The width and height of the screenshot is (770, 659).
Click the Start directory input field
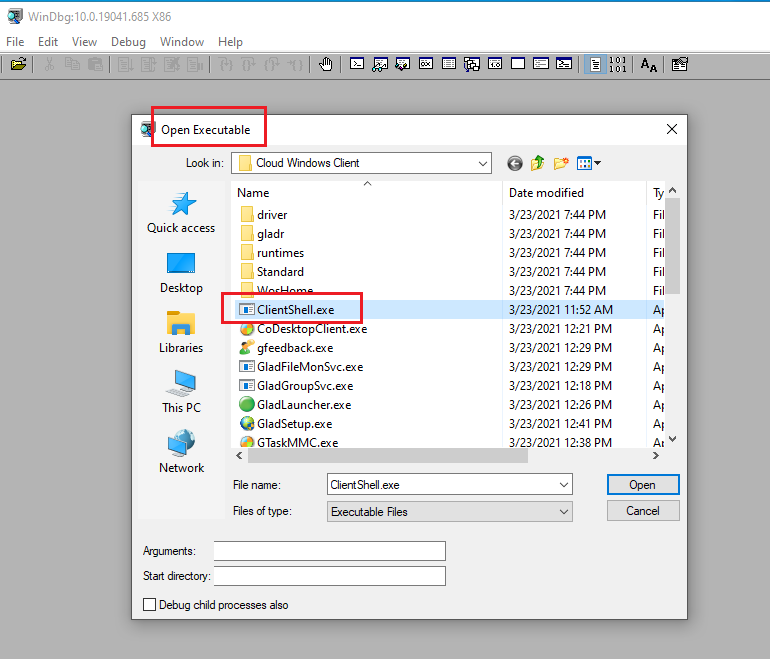pos(330,576)
